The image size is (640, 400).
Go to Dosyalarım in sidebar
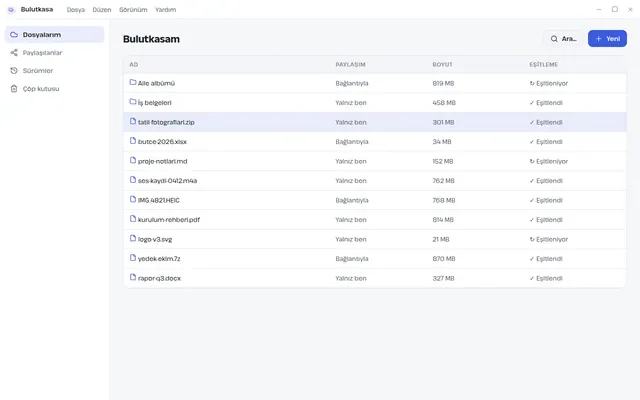pos(55,35)
